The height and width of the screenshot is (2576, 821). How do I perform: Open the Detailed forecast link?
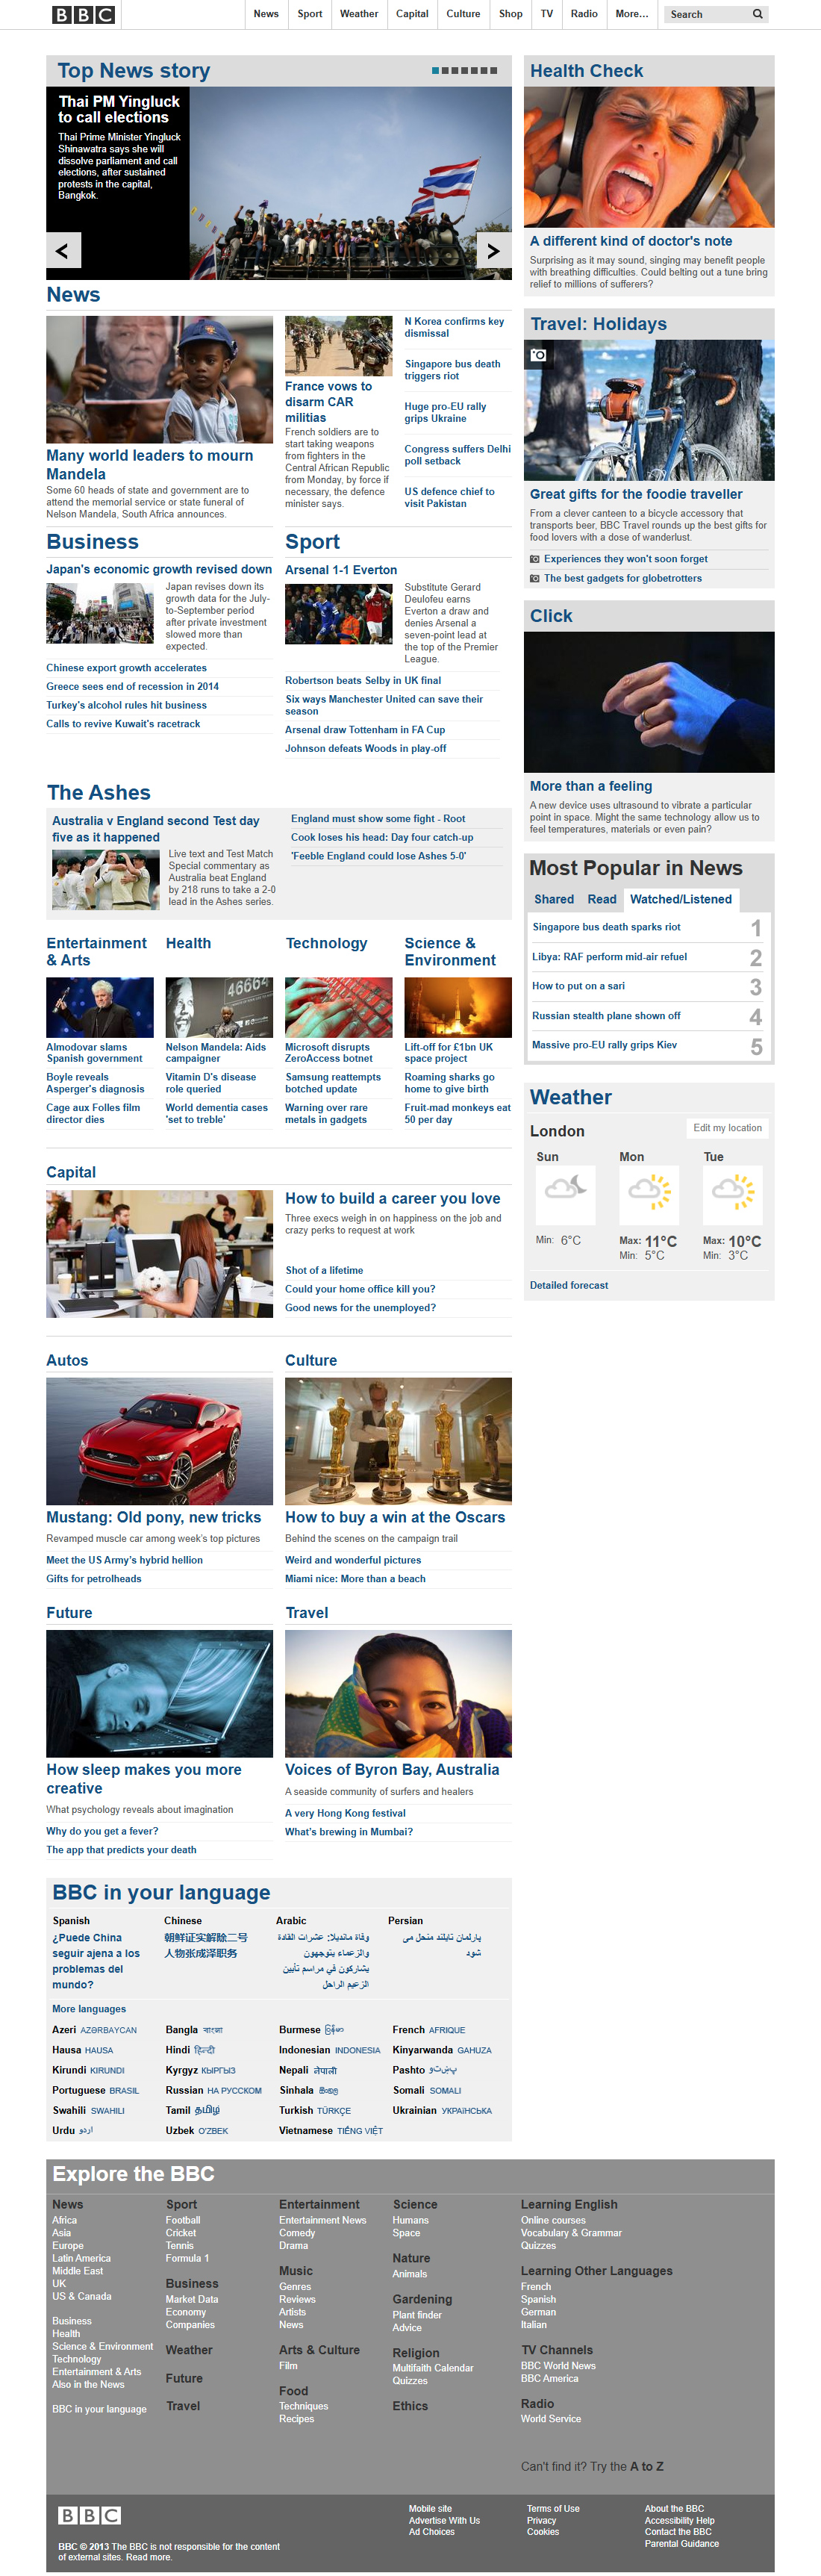pyautogui.click(x=569, y=1285)
